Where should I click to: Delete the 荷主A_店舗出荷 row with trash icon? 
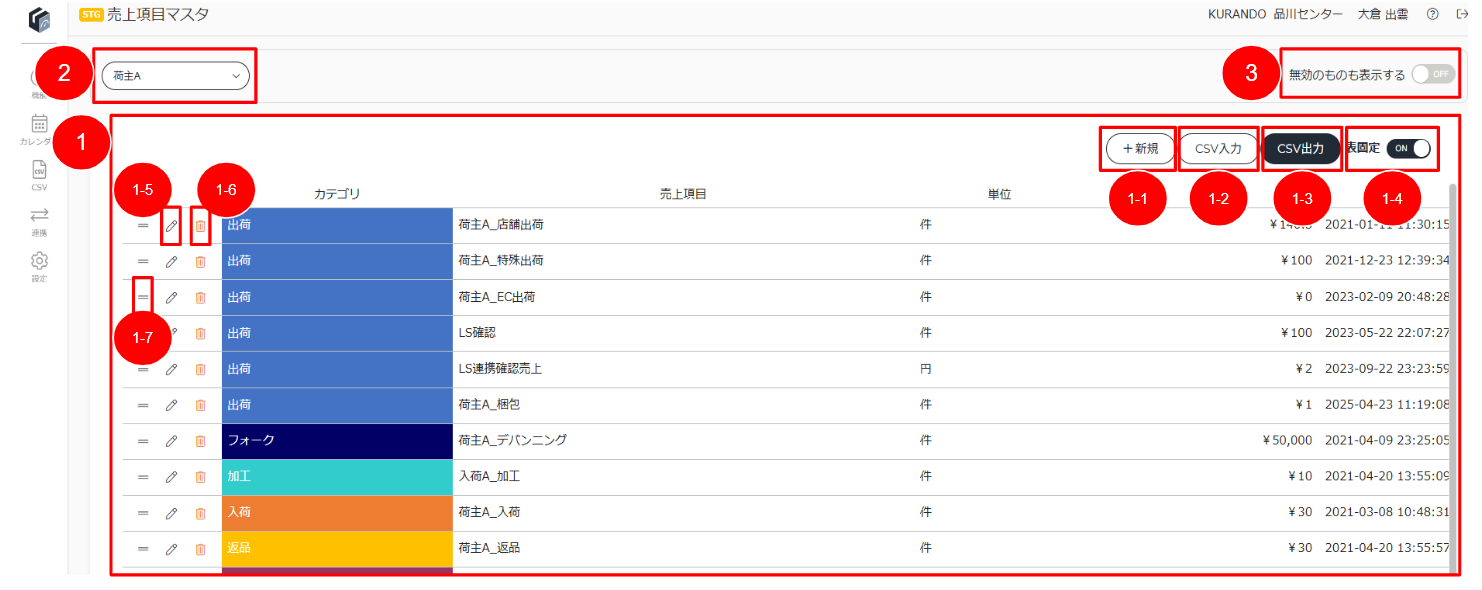pos(200,226)
